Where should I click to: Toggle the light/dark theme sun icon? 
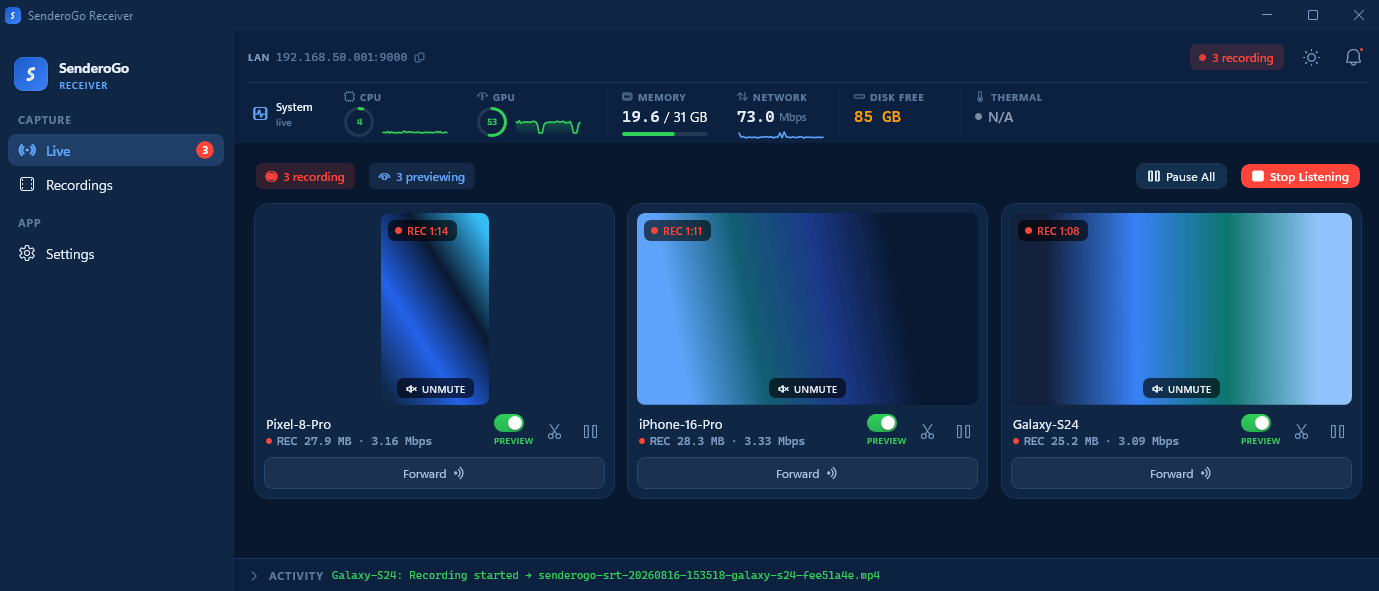(1311, 57)
